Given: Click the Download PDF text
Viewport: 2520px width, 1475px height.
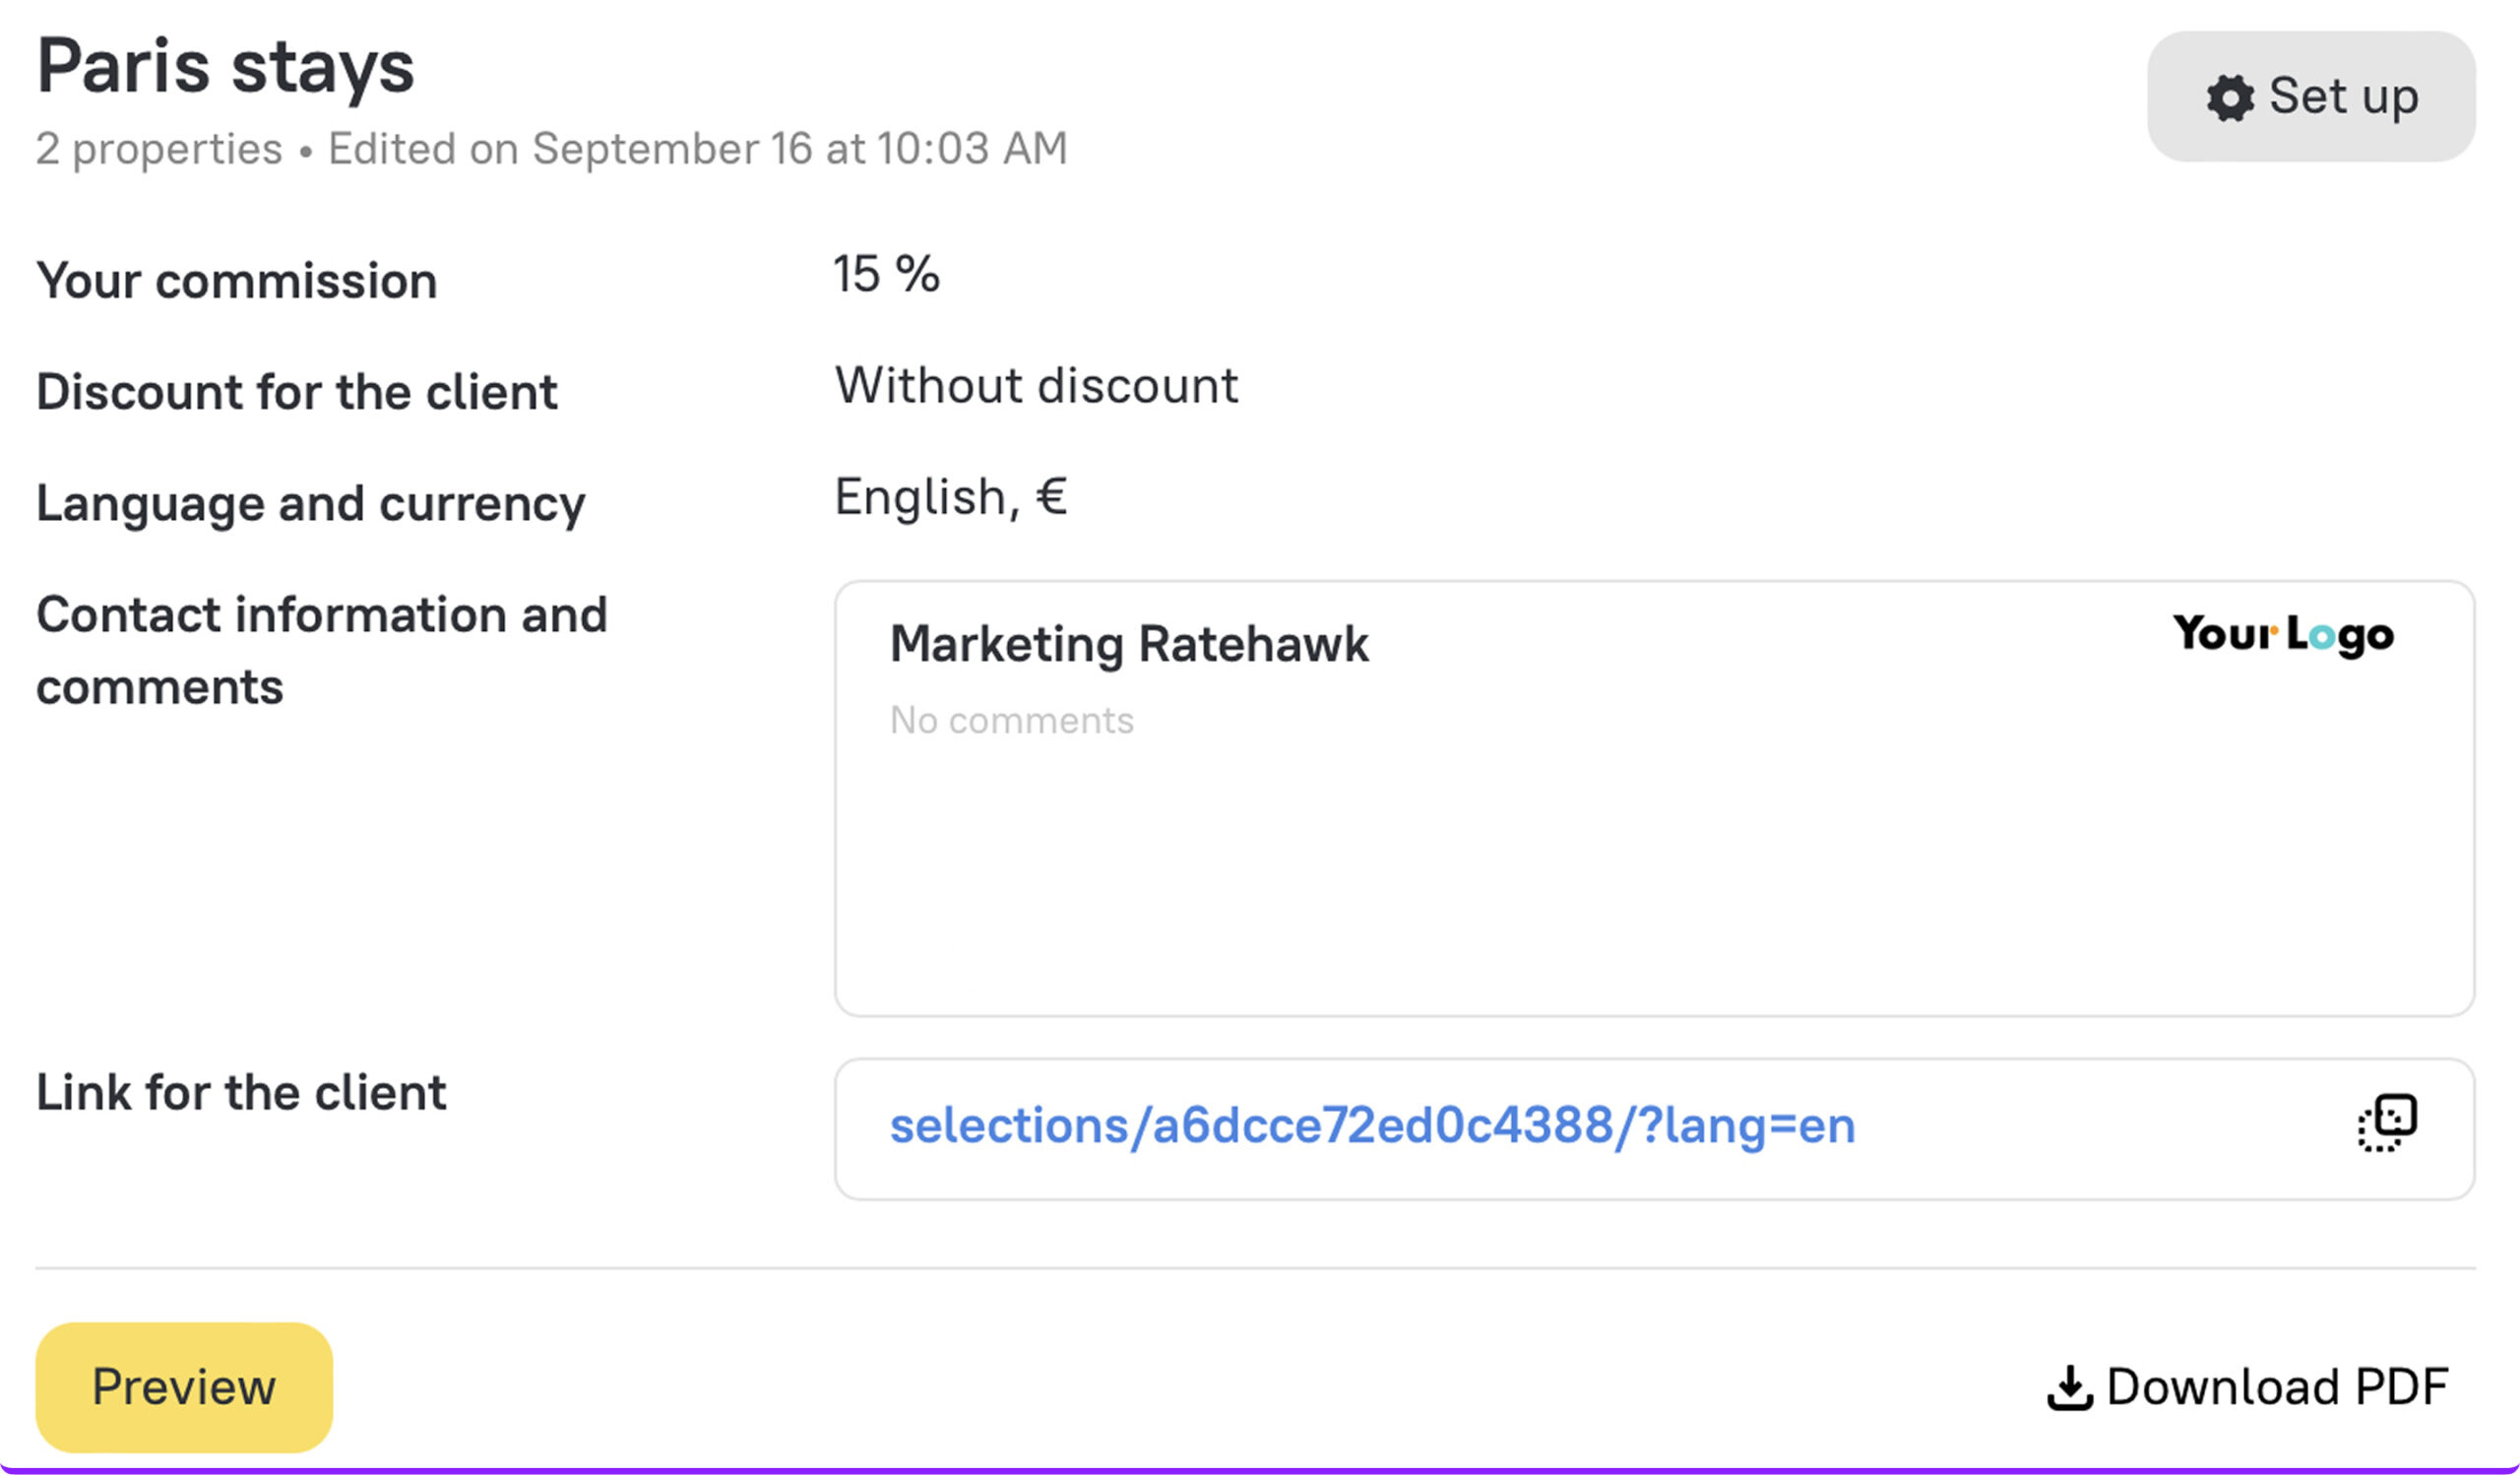Looking at the screenshot, I should click(x=2277, y=1387).
